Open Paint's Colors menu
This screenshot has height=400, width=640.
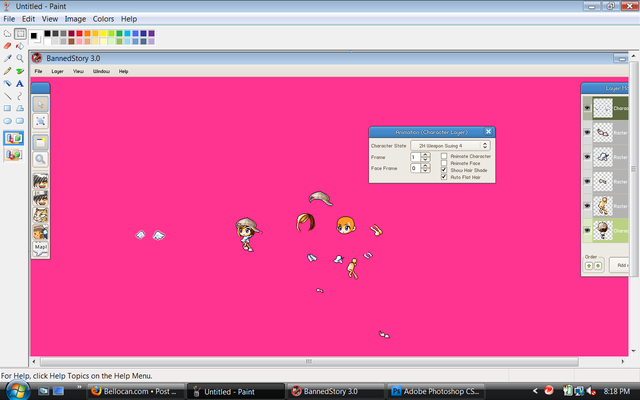[103, 19]
